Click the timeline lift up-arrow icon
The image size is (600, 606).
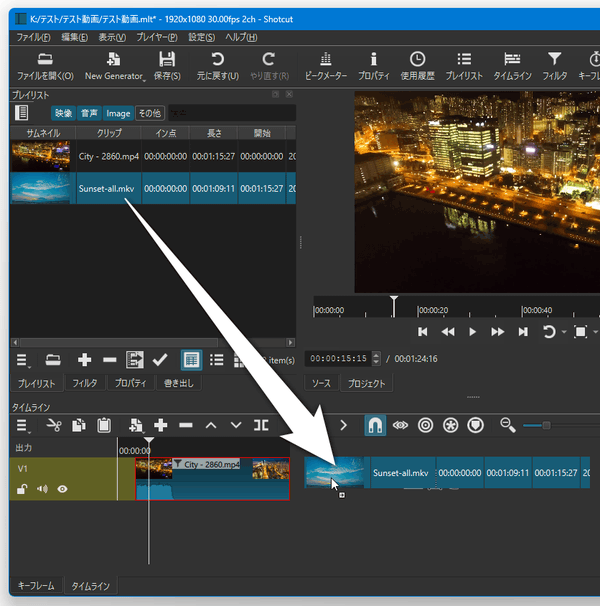click(x=211, y=426)
